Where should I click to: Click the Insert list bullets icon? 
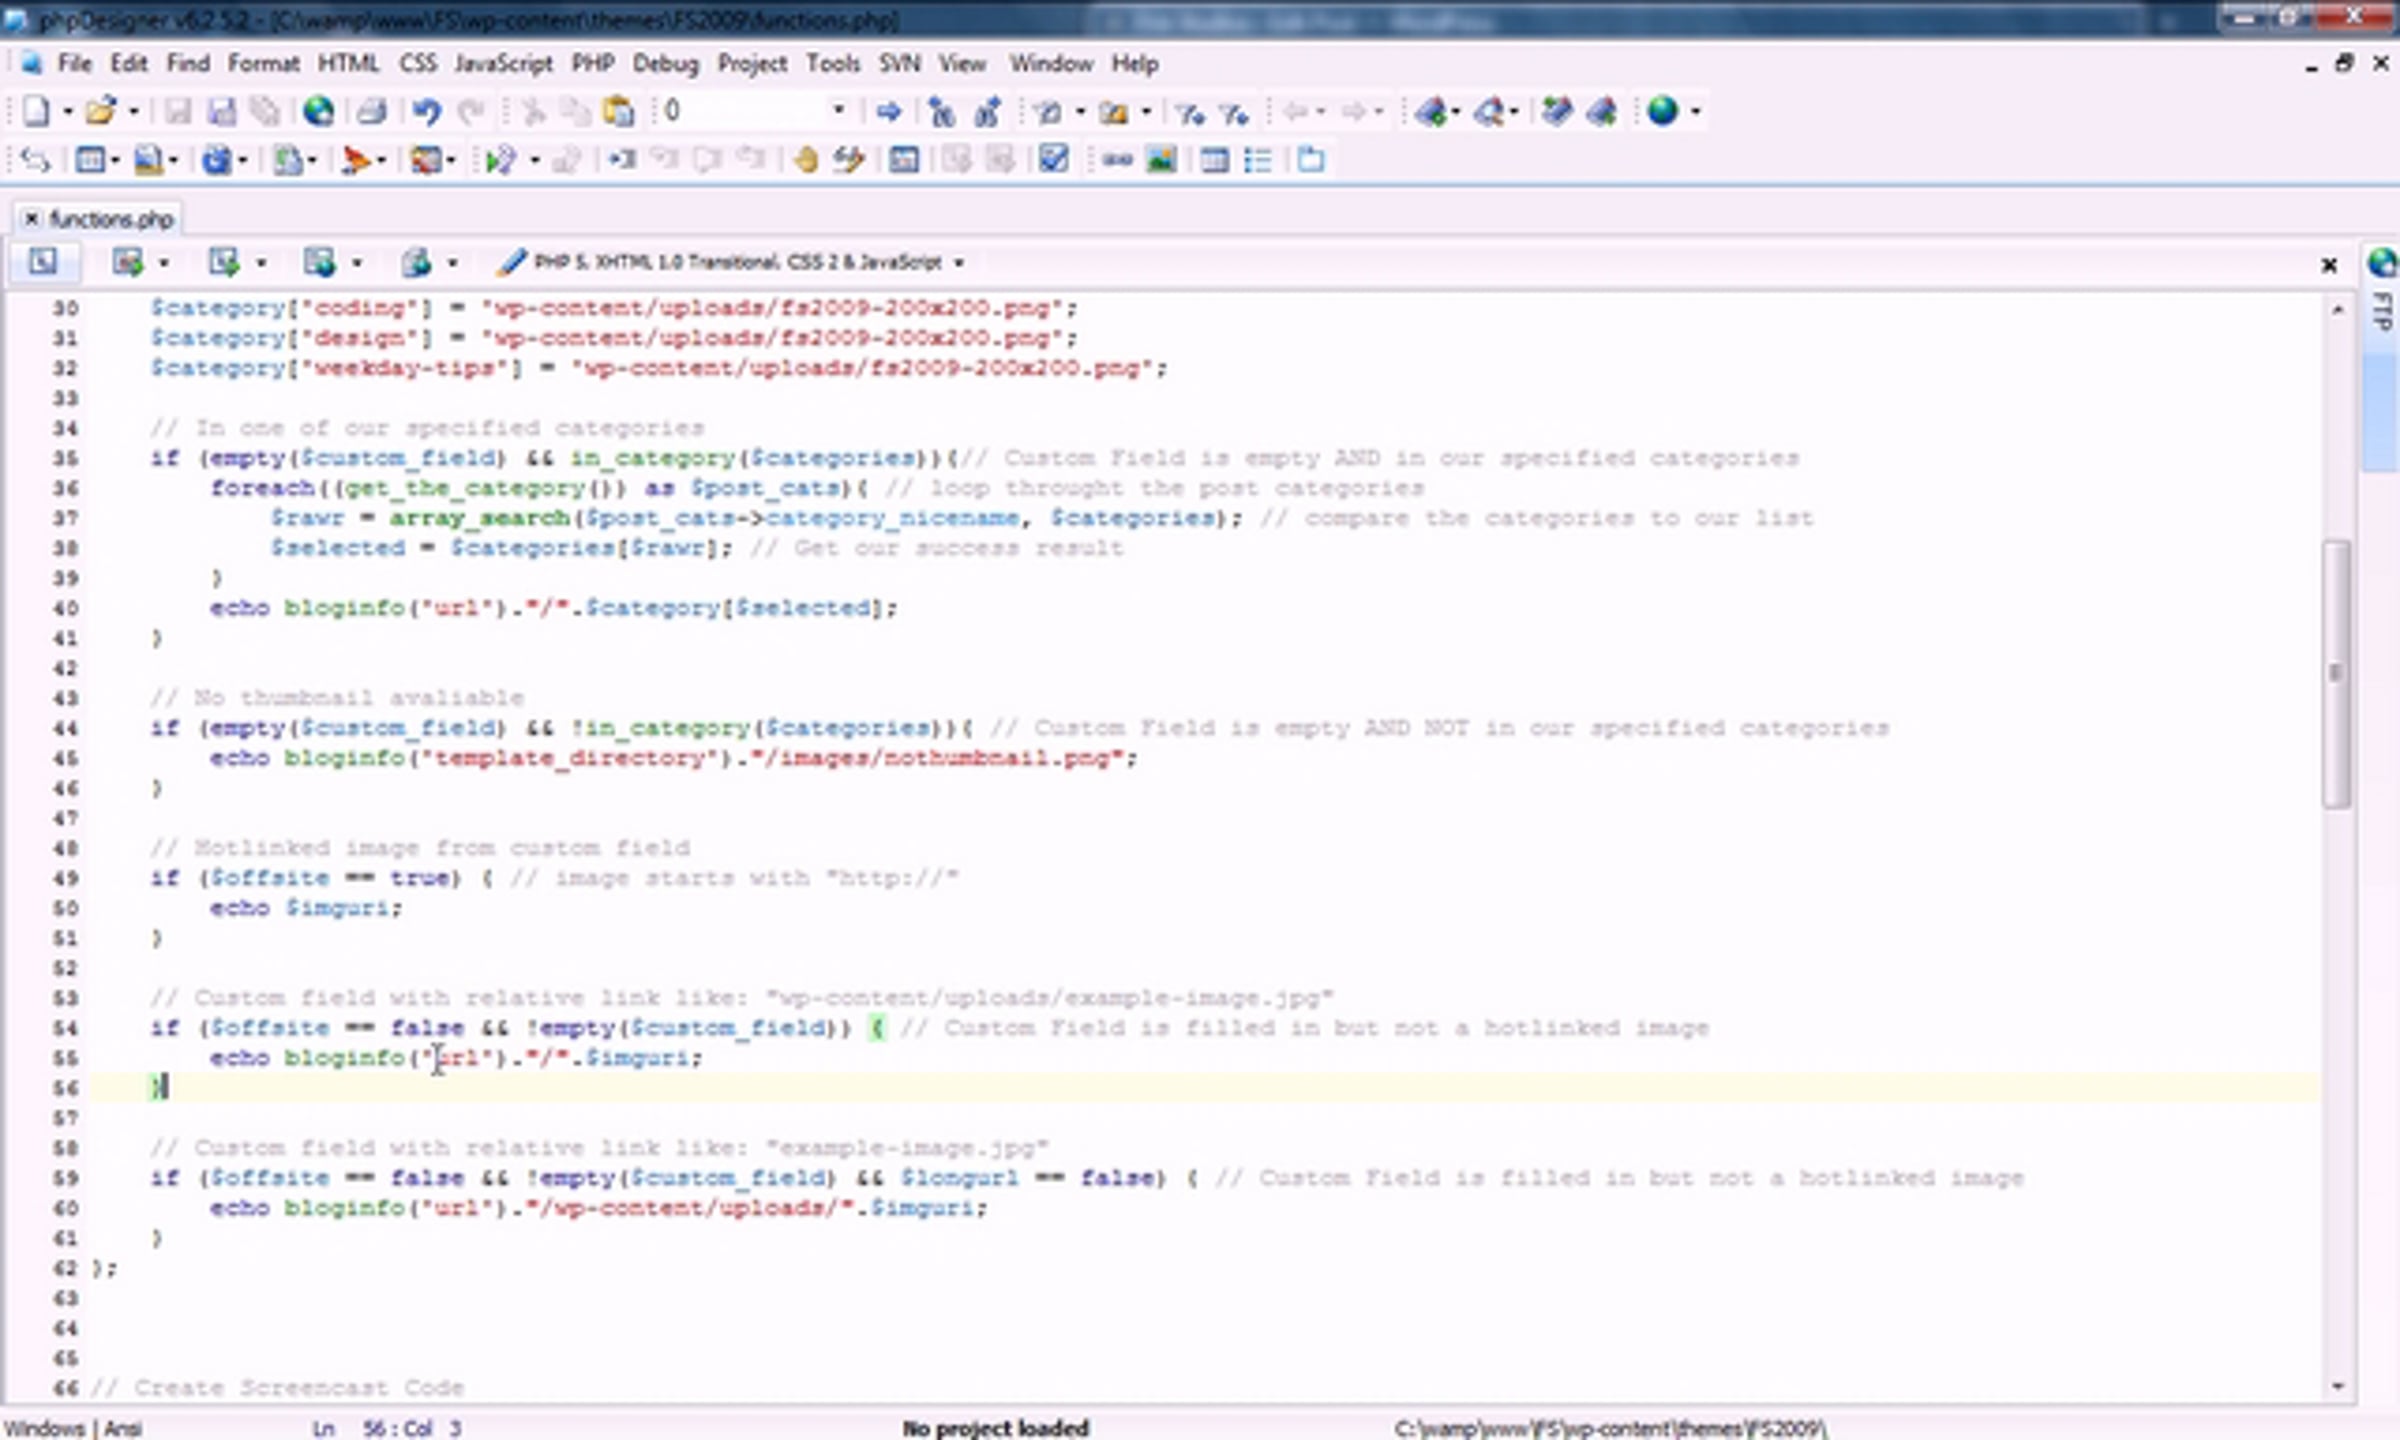(1258, 160)
